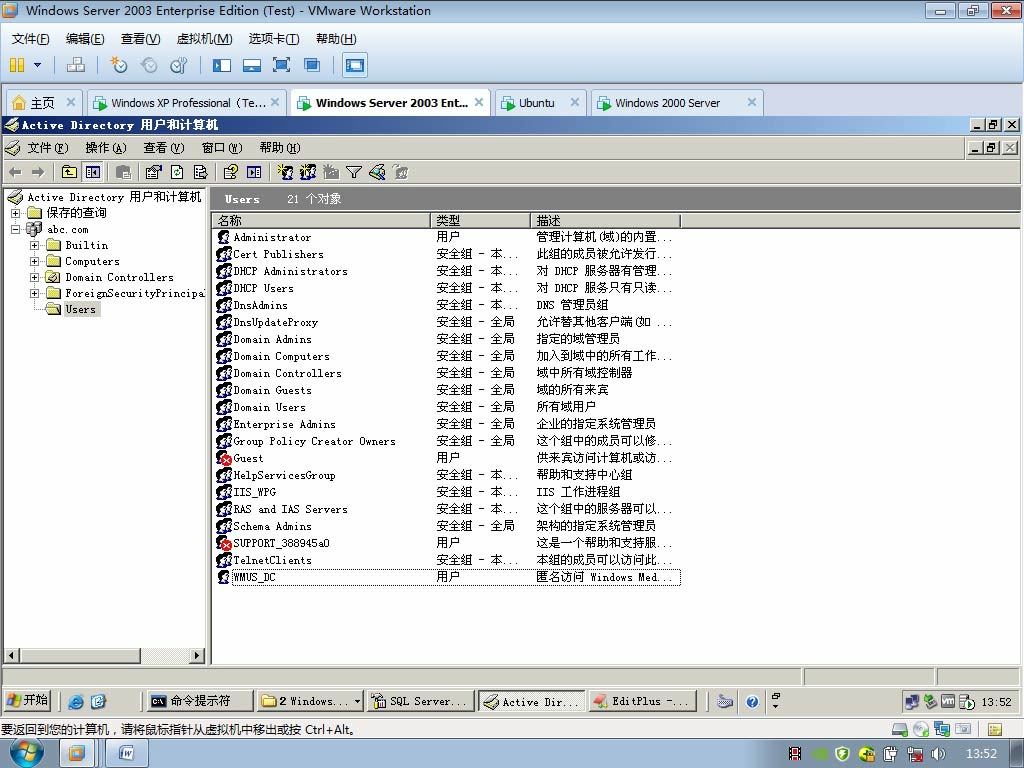Close the Ubuntu tab

coord(575,102)
